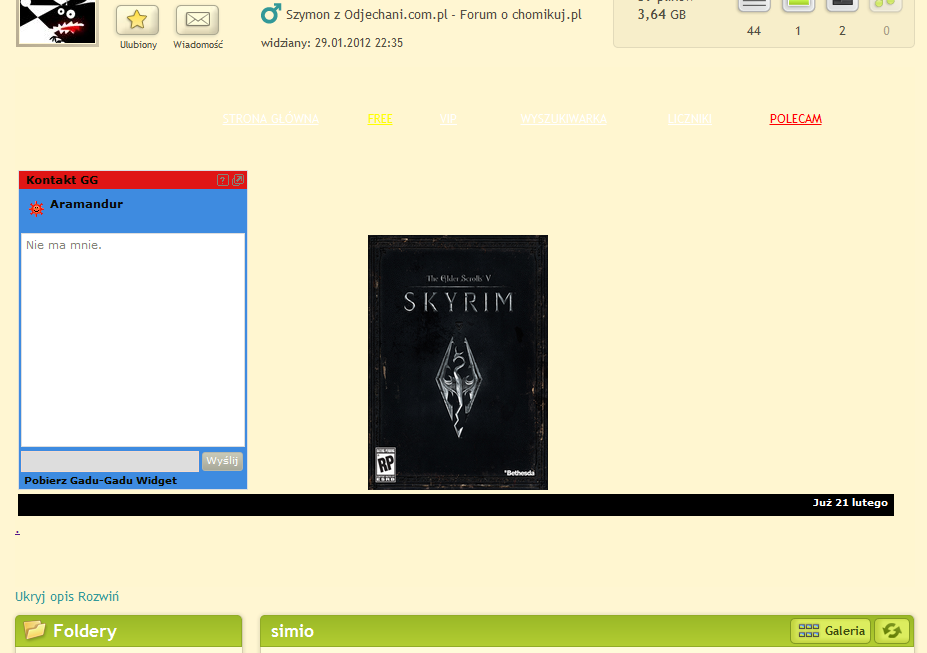Click the Aramandur contact name
Image resolution: width=927 pixels, height=653 pixels.
coord(86,204)
